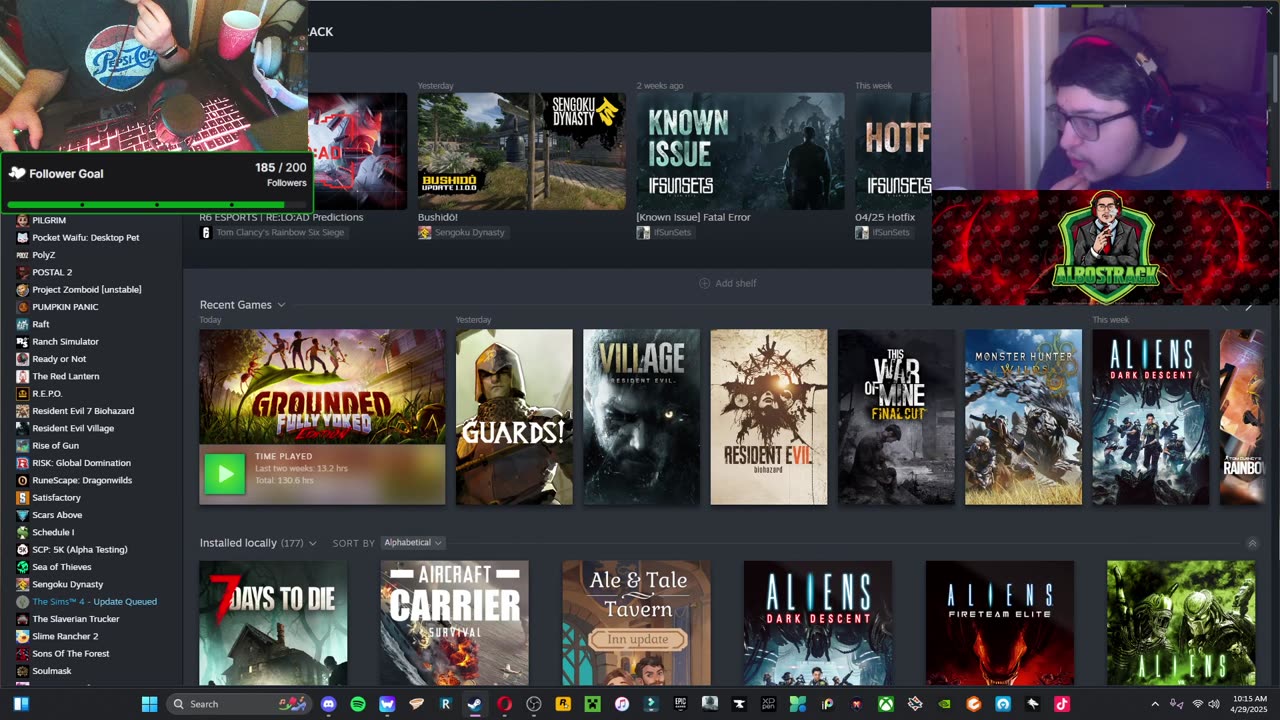Click the taskbar Search box
The width and height of the screenshot is (1280, 720).
[x=238, y=704]
